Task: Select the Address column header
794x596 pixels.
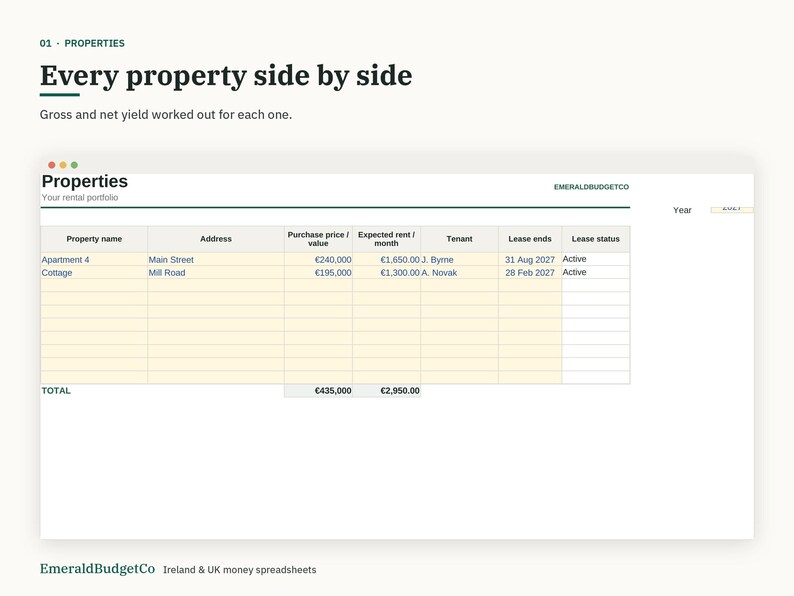Action: (x=216, y=239)
